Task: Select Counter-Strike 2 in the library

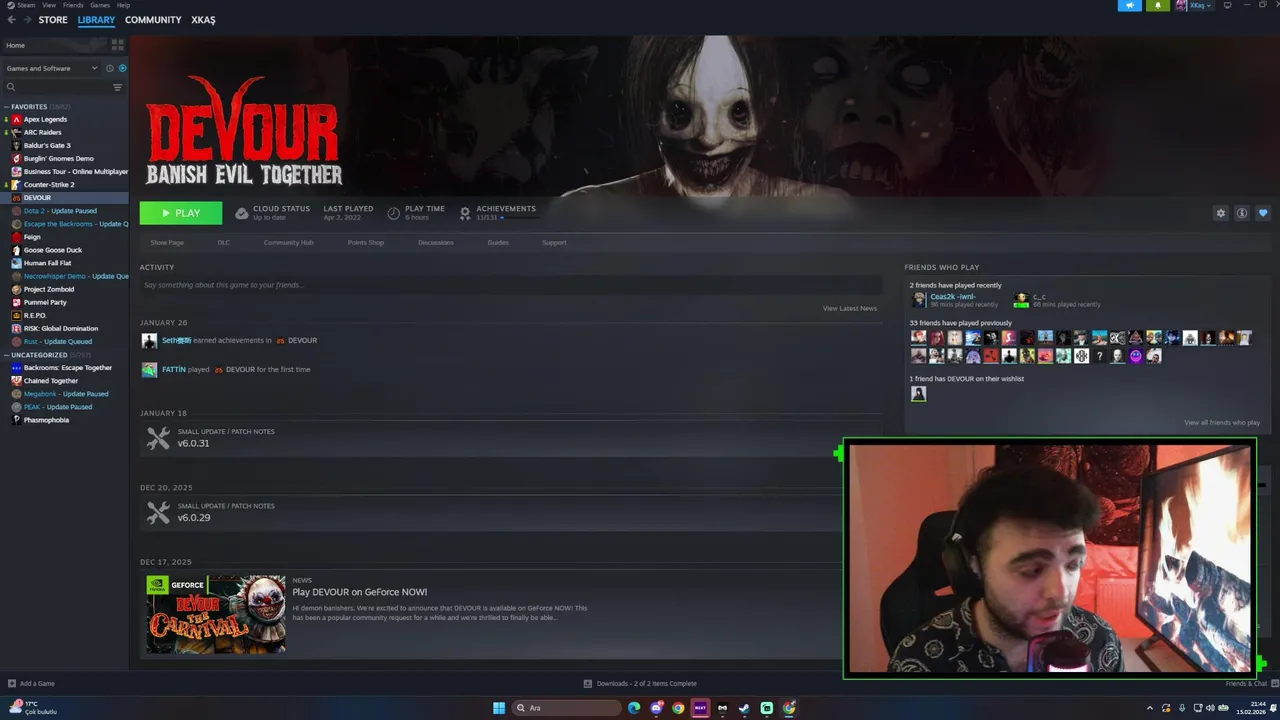Action: tap(49, 184)
